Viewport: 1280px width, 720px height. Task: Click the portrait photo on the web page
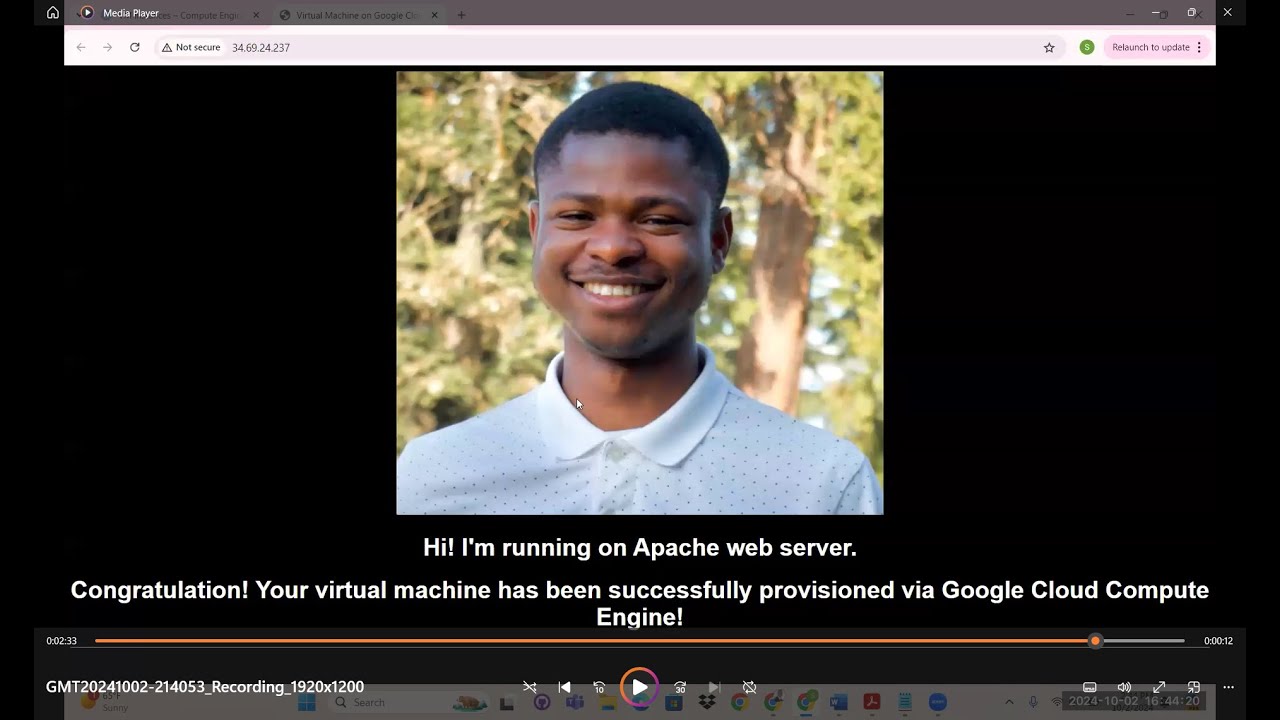tap(640, 293)
